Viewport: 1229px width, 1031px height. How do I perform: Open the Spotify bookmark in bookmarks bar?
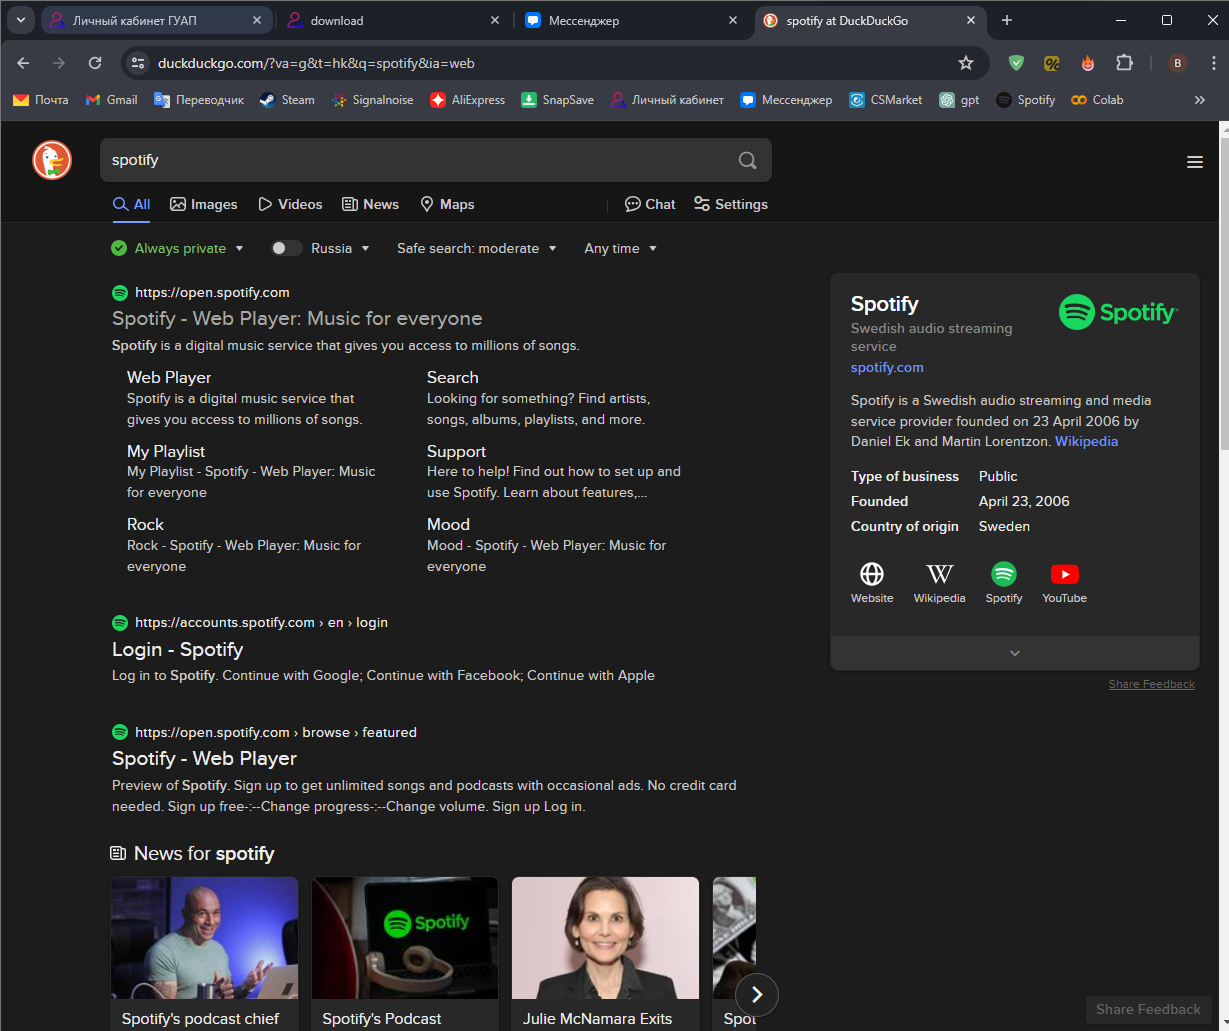pos(1026,100)
